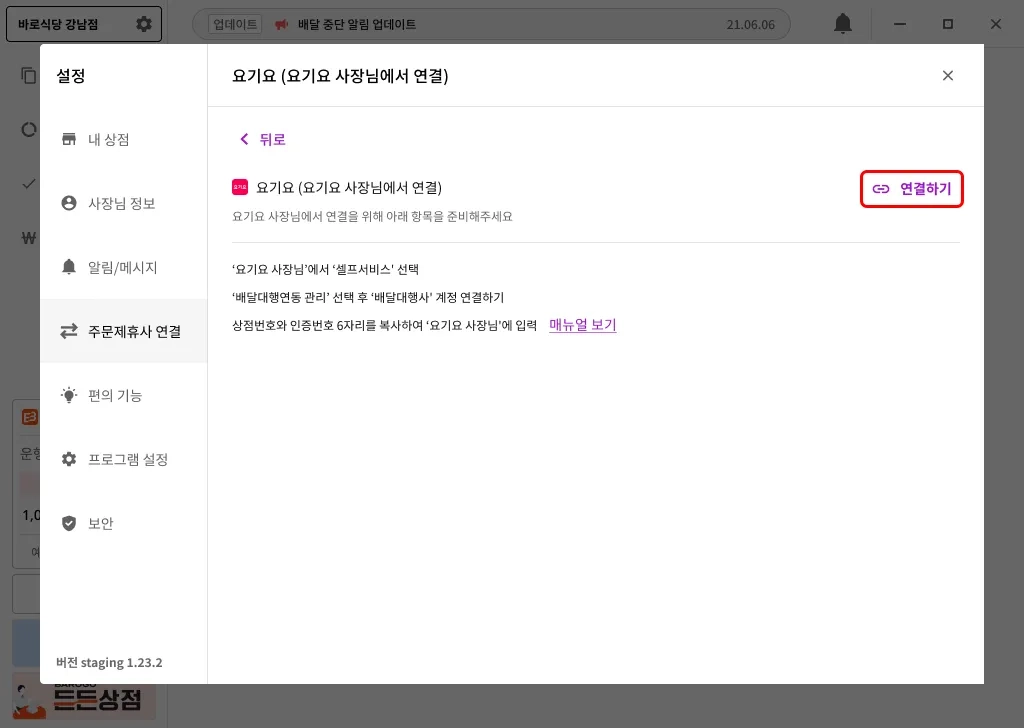
Task: Click the 바로식당 강남점 store name
Action: [58, 25]
